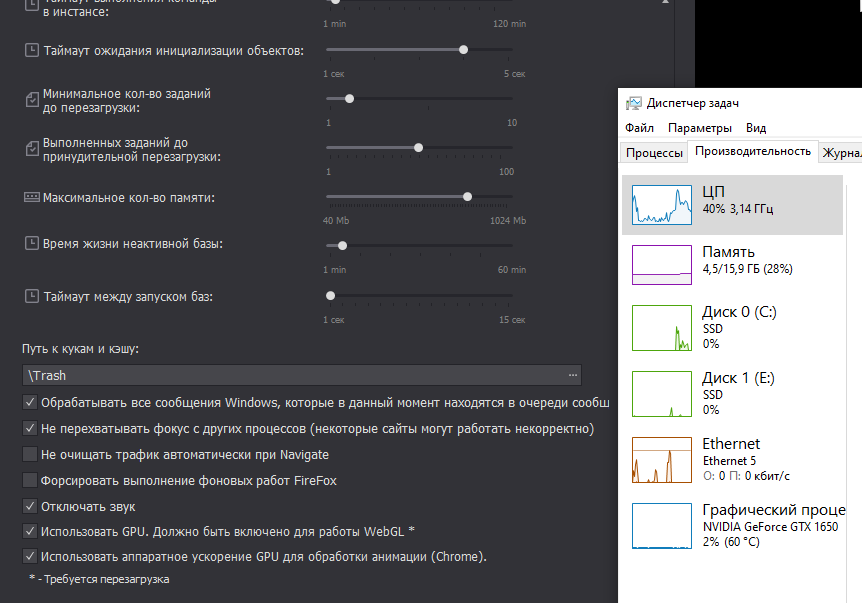
Task: Click scroll up arrow of settings panel
Action: pos(665,2)
